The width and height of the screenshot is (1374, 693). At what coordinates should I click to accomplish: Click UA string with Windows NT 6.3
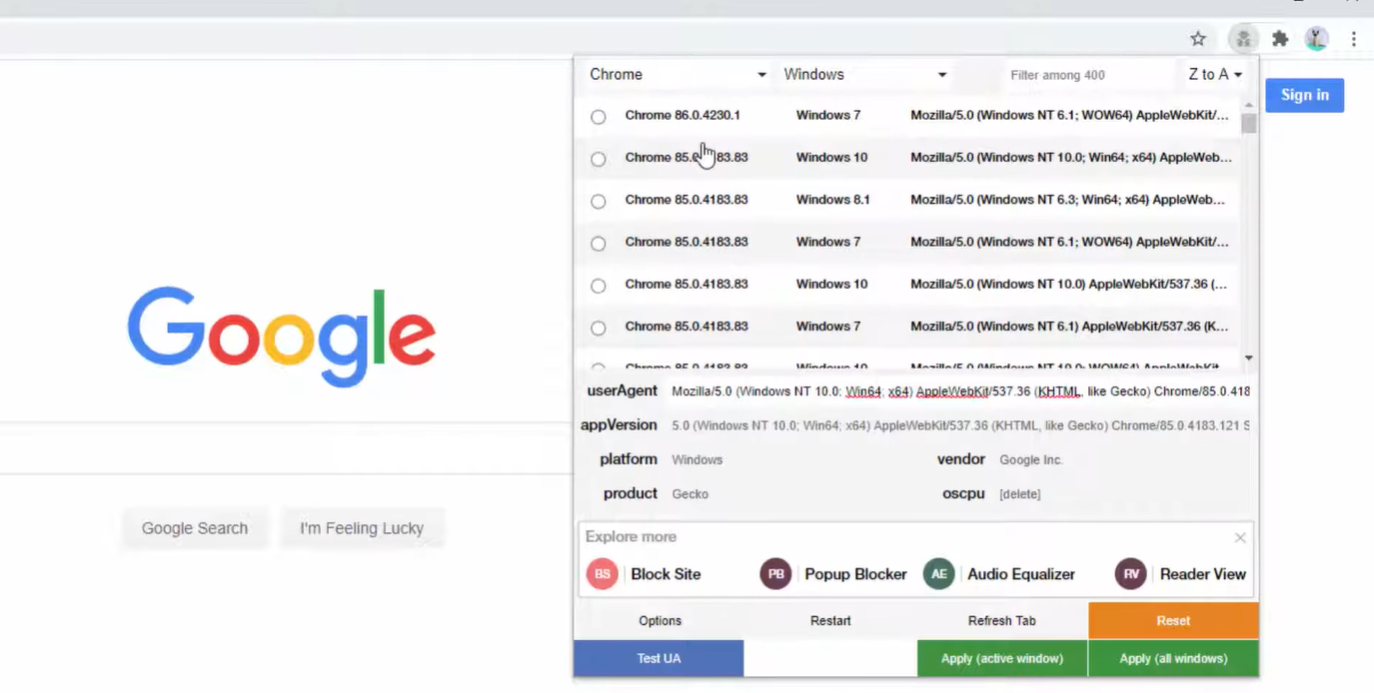tap(1068, 200)
